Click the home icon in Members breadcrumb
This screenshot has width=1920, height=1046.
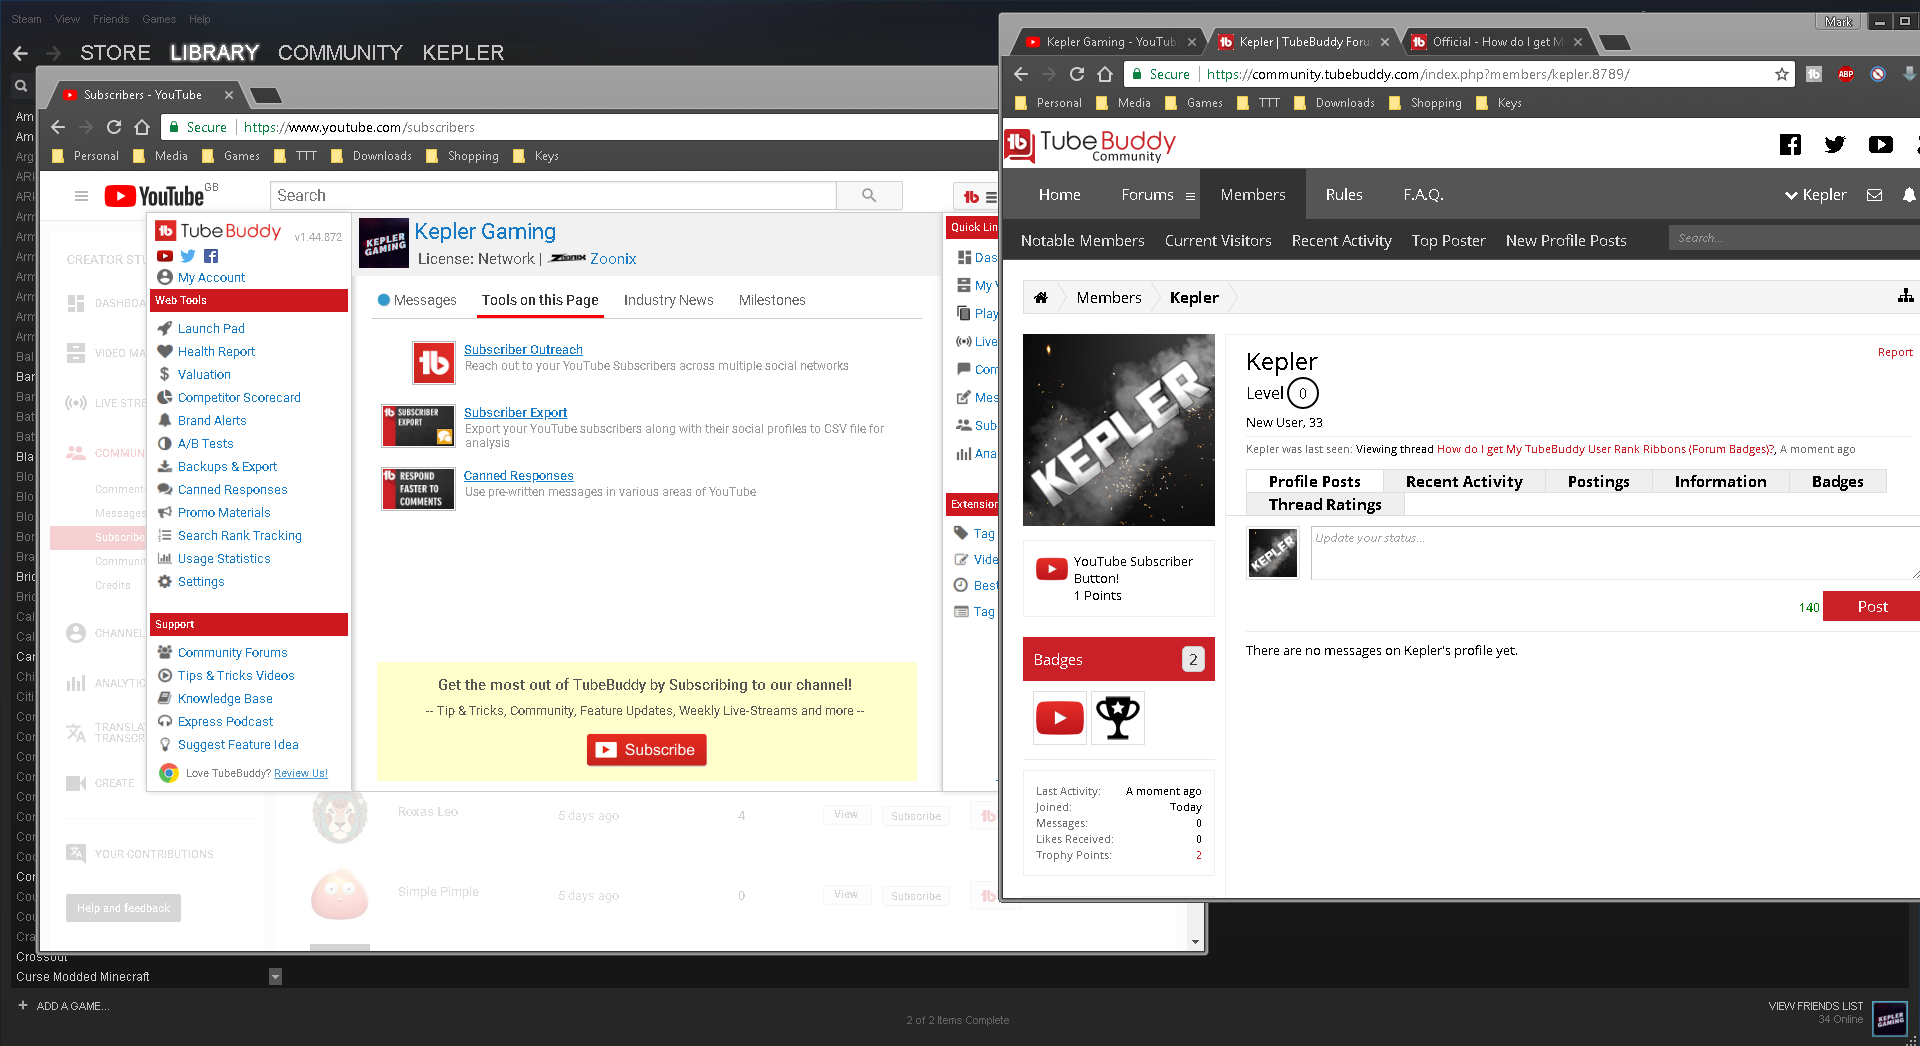[x=1040, y=298]
